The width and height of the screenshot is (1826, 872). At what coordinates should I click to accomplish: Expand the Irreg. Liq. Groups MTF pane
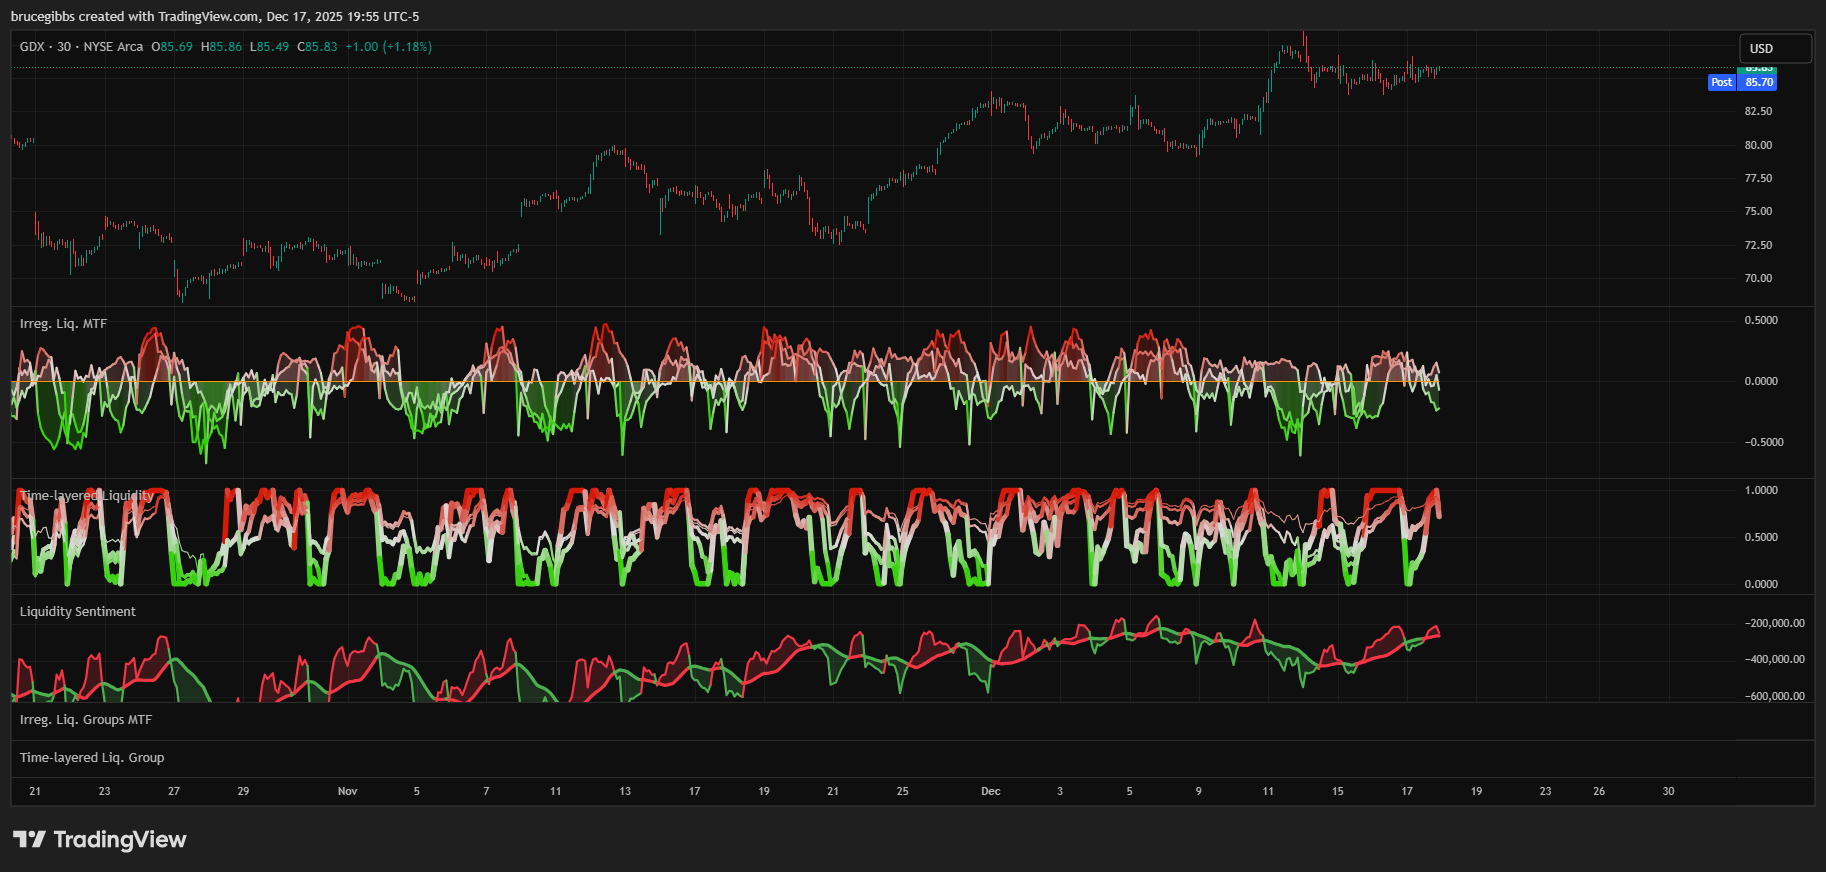coord(86,720)
